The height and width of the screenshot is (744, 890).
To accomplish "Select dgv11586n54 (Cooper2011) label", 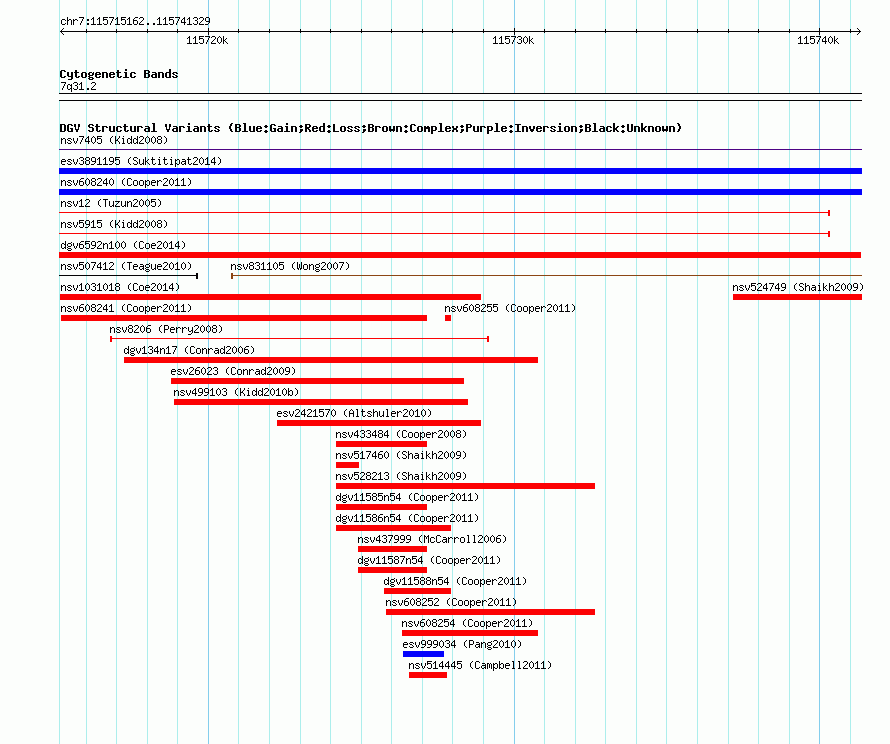I will pyautogui.click(x=407, y=518).
